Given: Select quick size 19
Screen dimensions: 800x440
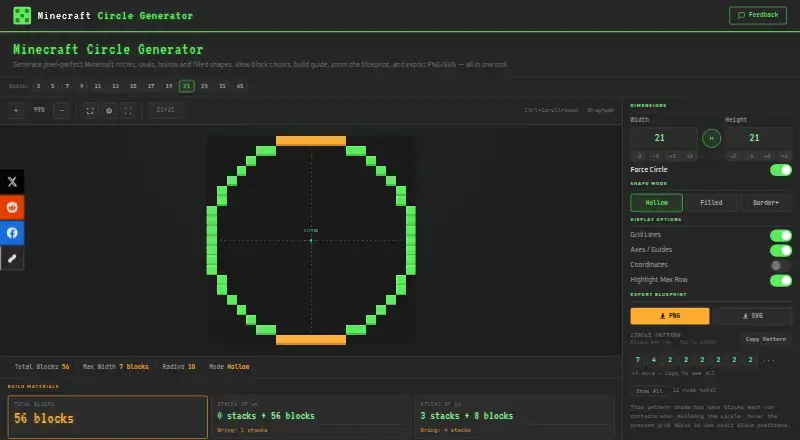Looking at the screenshot, I should click(169, 86).
